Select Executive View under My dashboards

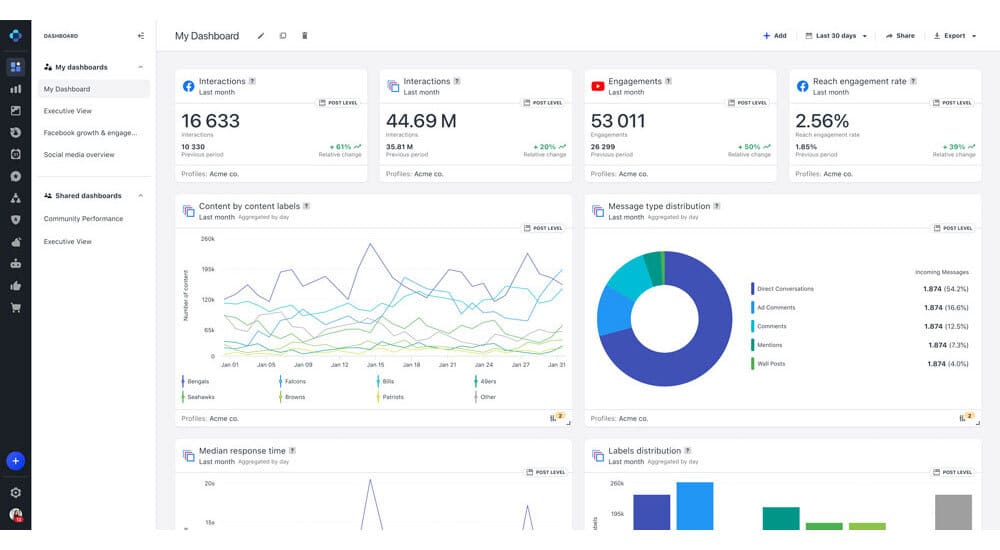click(x=68, y=111)
